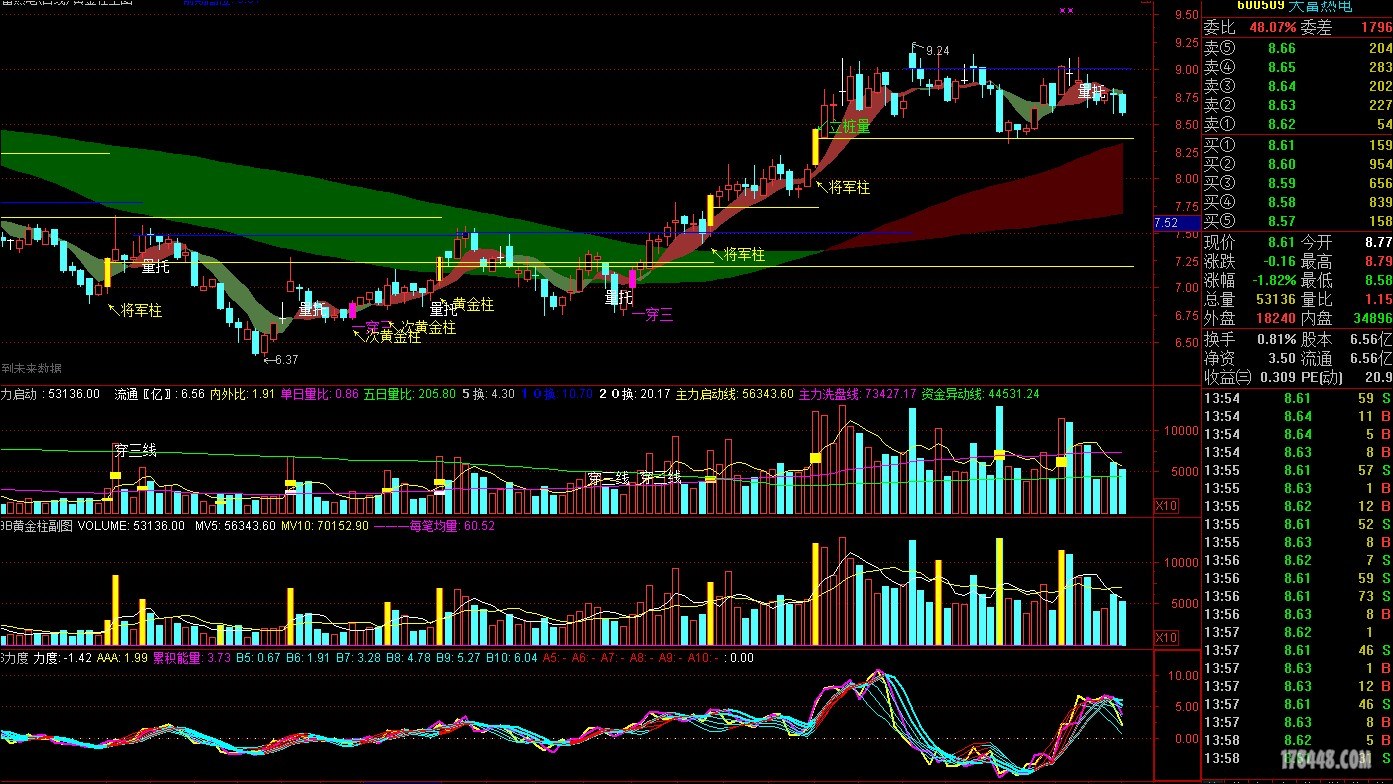Click the 买① bid price 8.61 row

(x=1296, y=145)
